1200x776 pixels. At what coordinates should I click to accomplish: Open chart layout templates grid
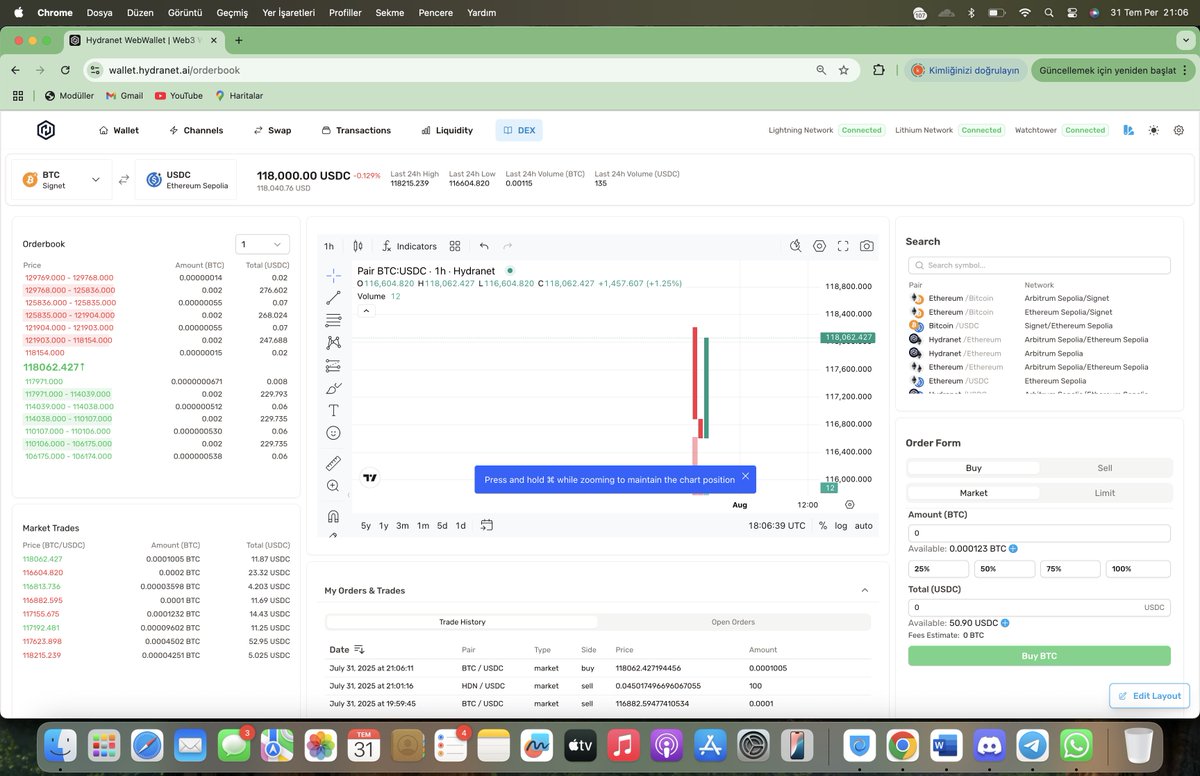(455, 246)
